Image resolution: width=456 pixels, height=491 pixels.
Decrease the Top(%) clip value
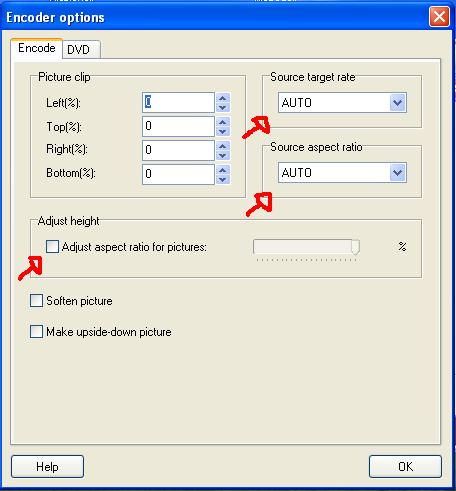pos(223,131)
